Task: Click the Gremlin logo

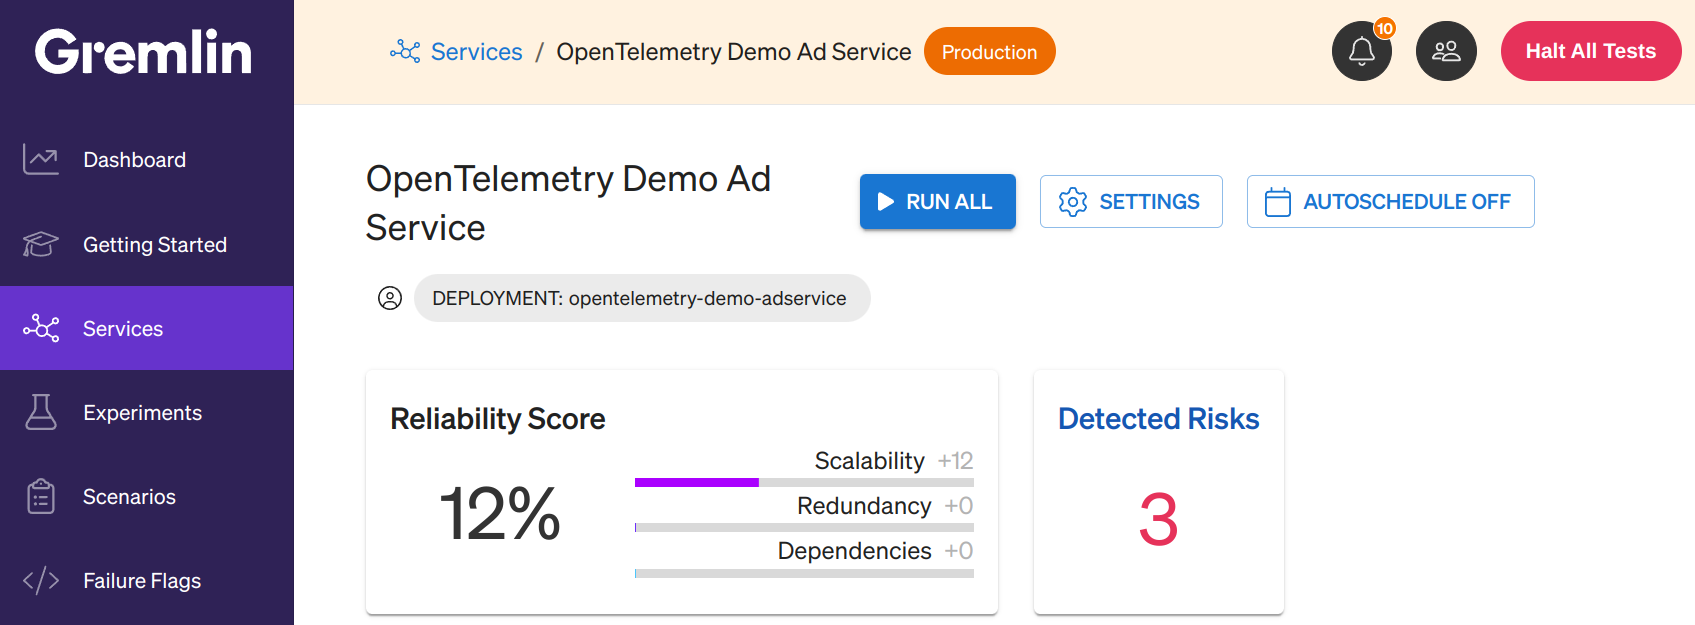Action: pos(143,52)
